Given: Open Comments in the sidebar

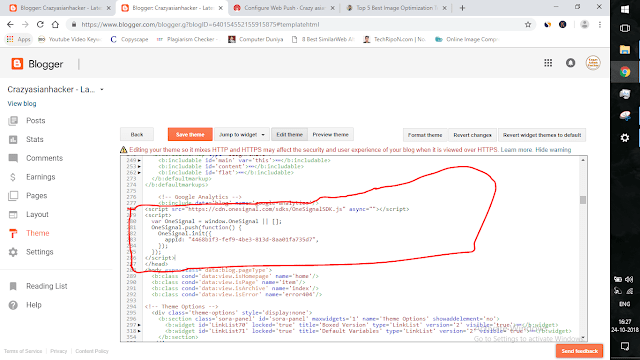Looking at the screenshot, I should point(44,158).
